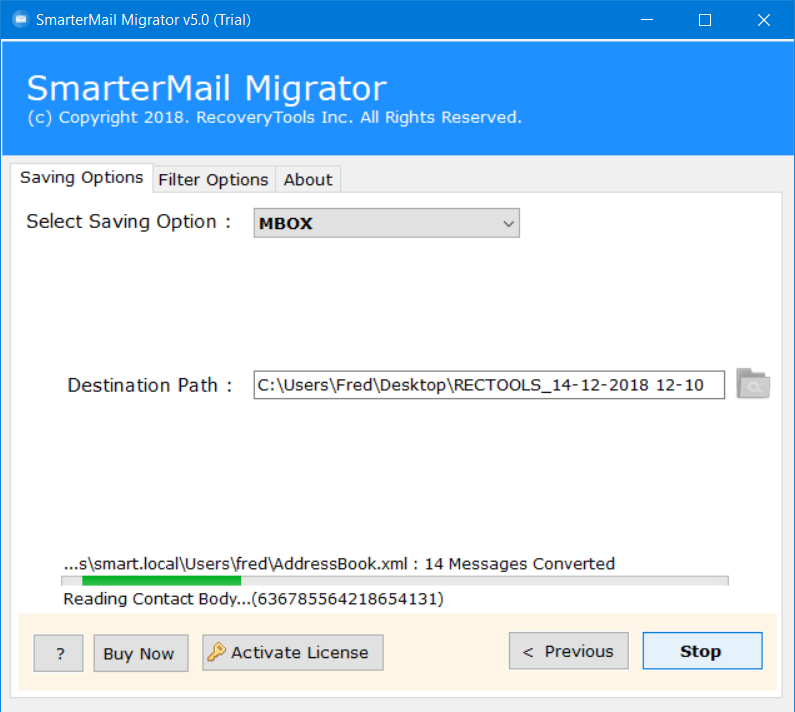Click into the Destination Path field

489,385
